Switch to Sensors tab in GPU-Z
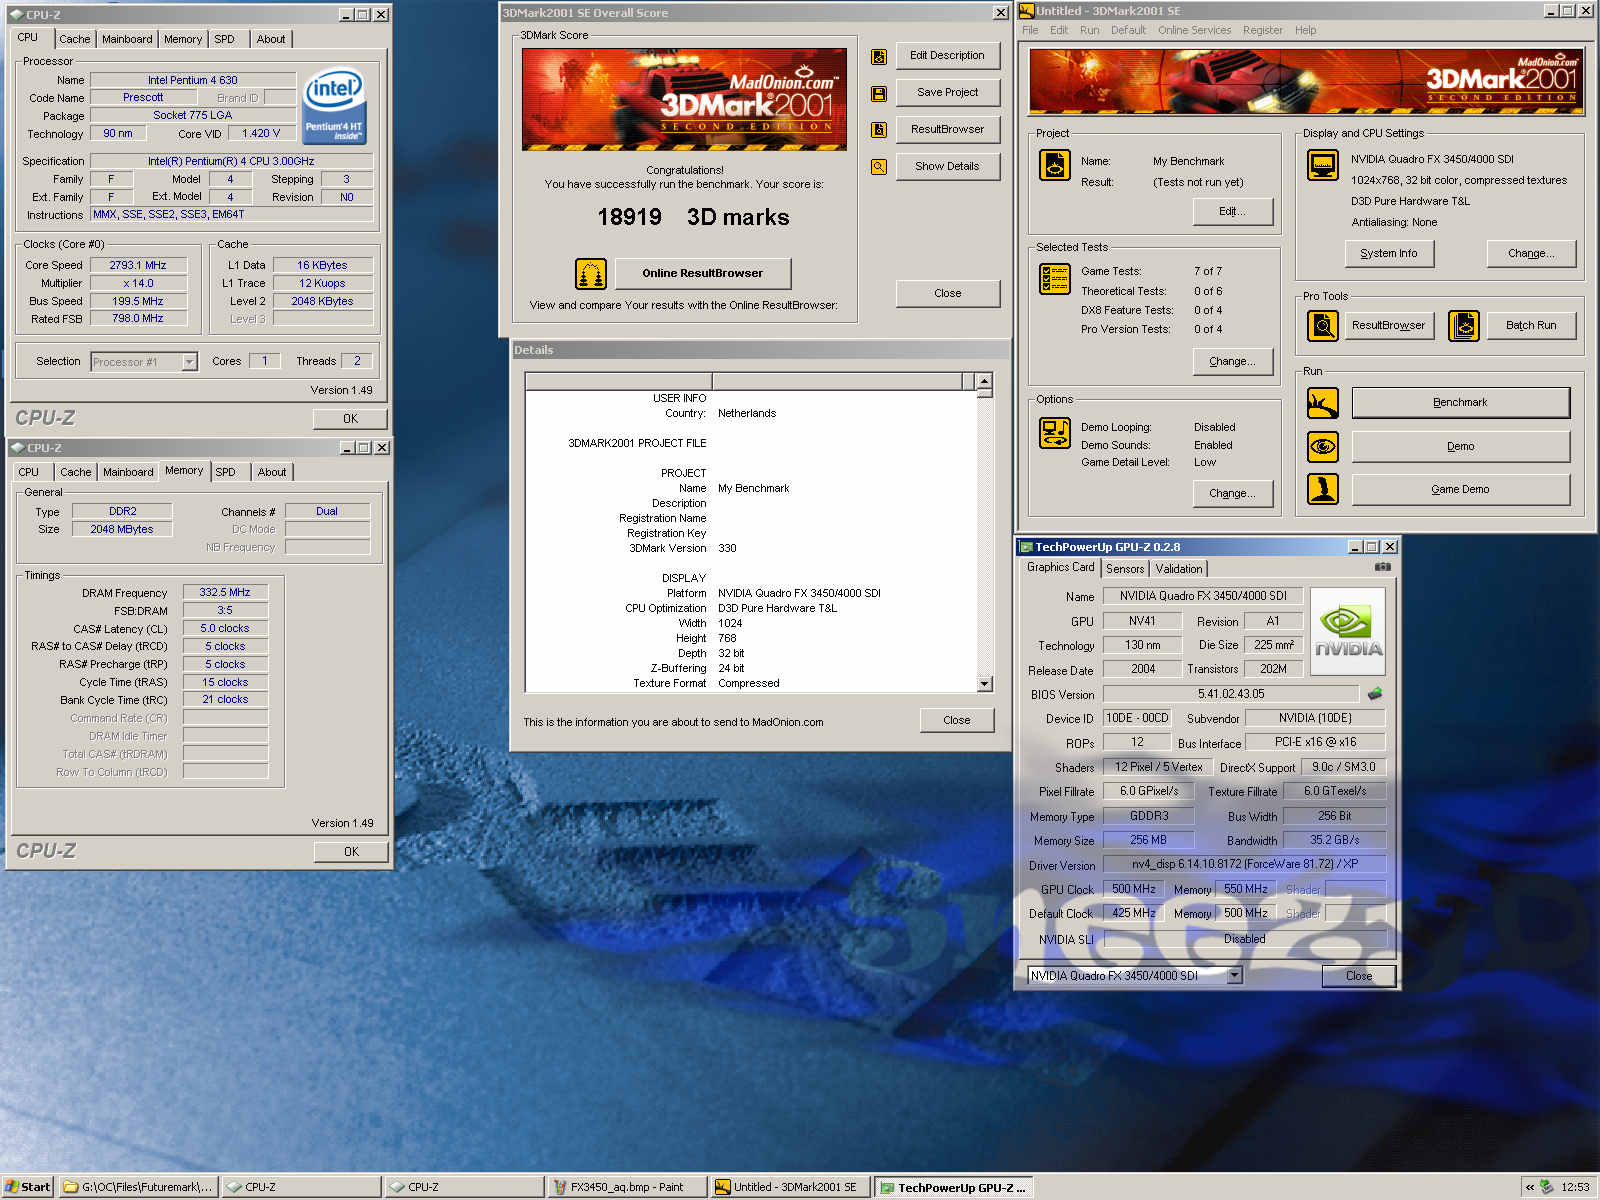Image resolution: width=1600 pixels, height=1200 pixels. coord(1125,568)
